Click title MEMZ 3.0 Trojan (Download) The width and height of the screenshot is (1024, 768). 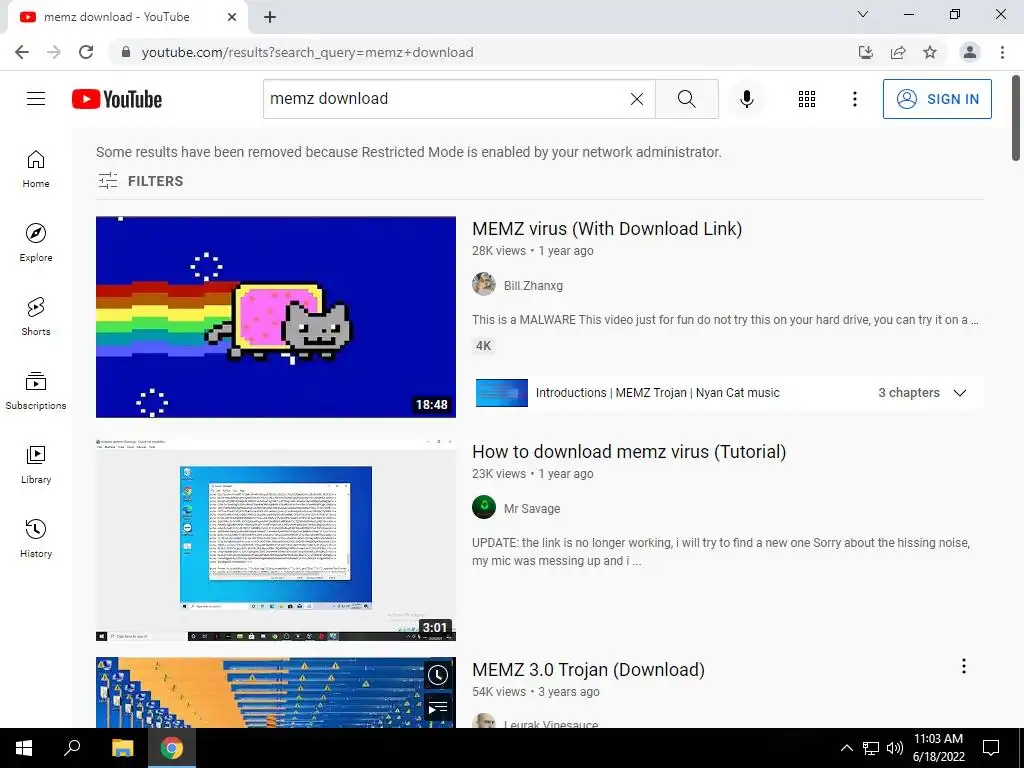click(588, 669)
